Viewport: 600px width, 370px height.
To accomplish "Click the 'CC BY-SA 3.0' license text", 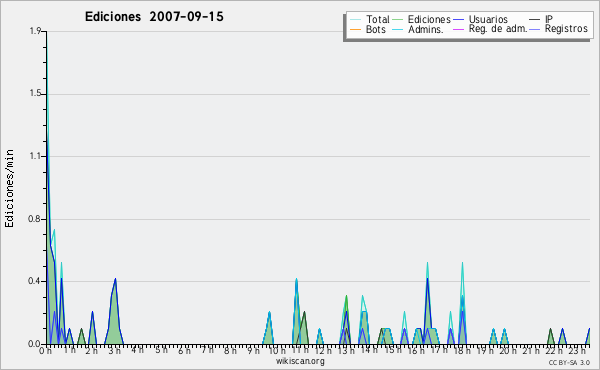I will click(x=569, y=362).
